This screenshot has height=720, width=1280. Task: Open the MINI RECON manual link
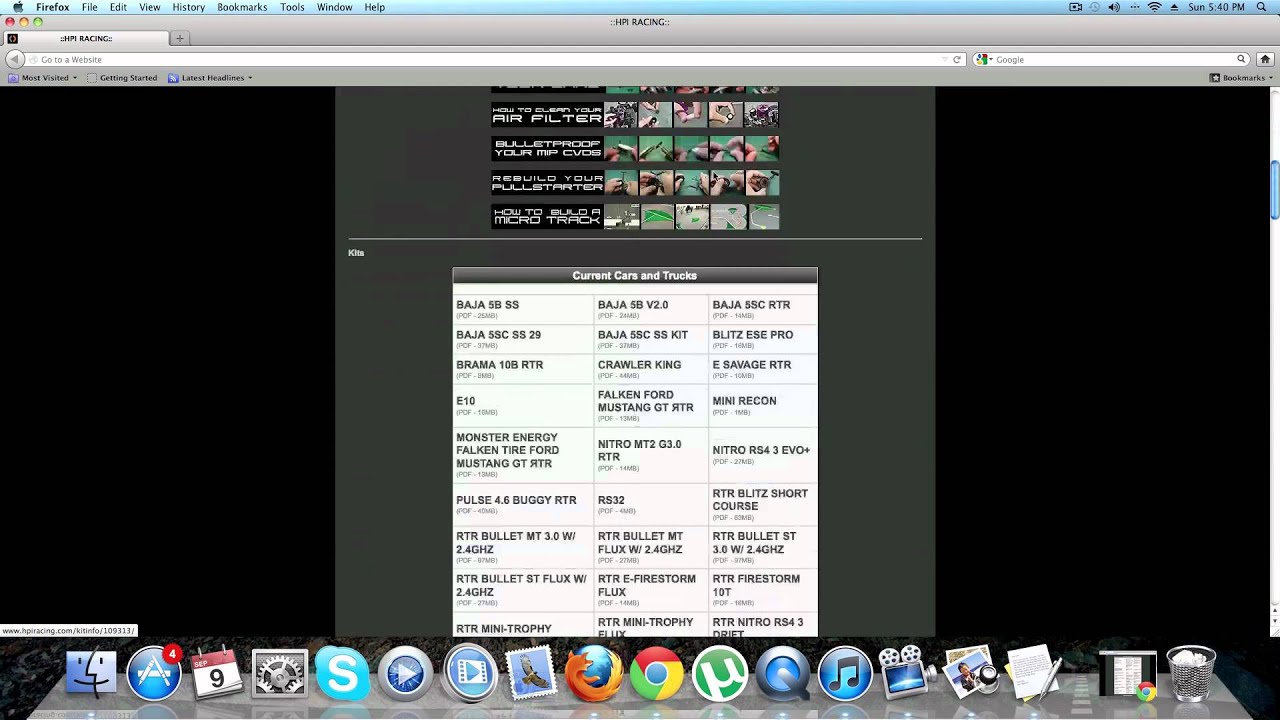pos(744,401)
